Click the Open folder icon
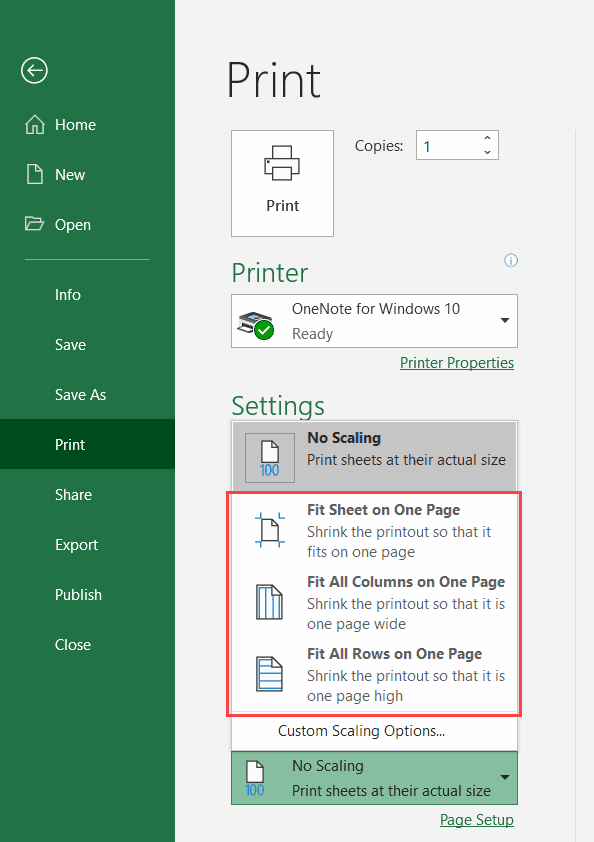 coord(34,223)
